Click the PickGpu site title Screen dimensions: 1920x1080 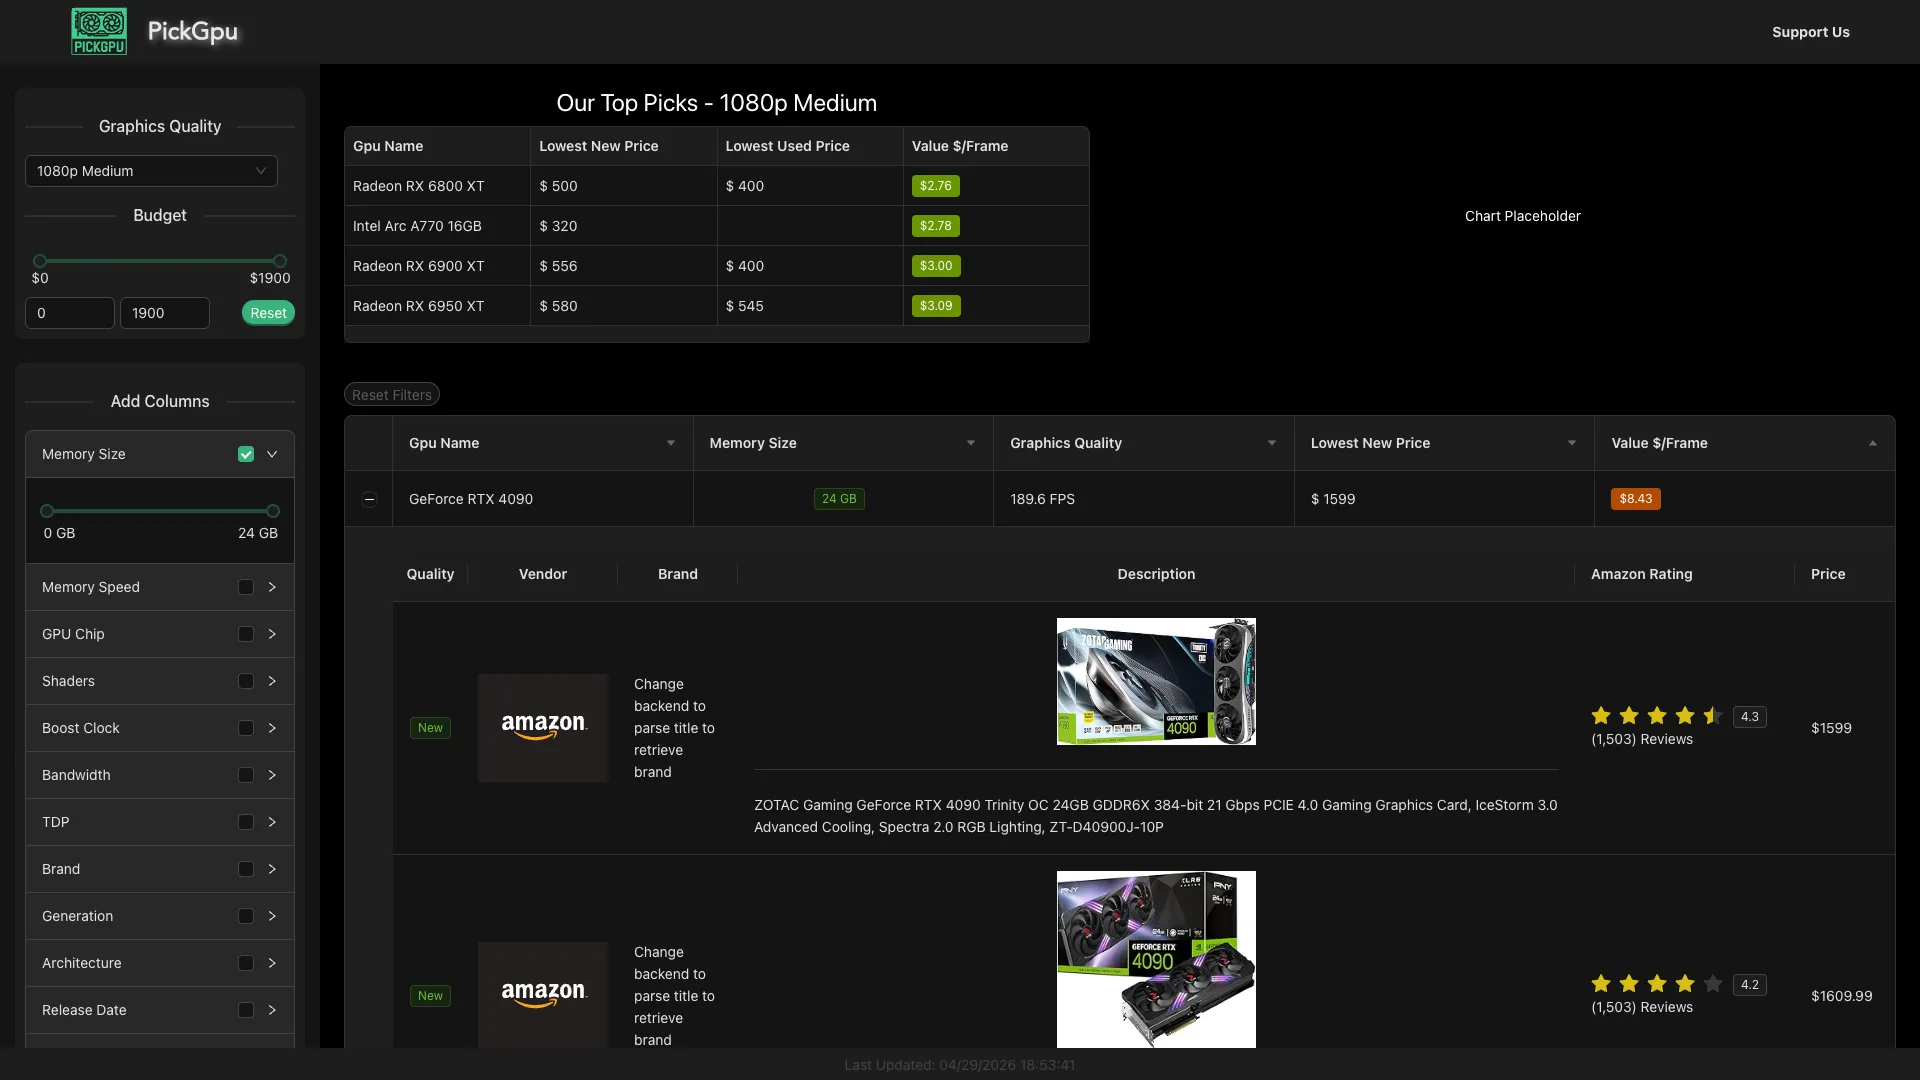point(192,31)
